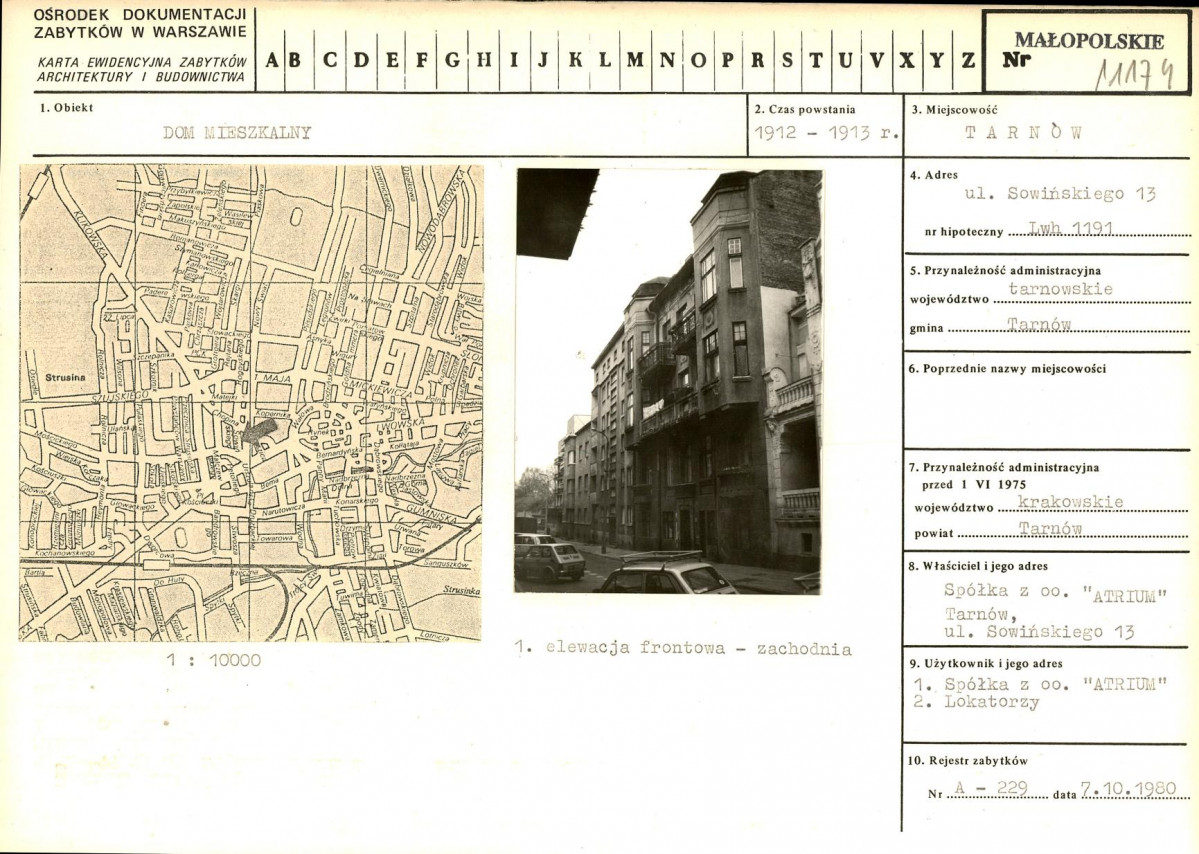
Task: Click letter G in the alphabet index
Action: tap(452, 60)
